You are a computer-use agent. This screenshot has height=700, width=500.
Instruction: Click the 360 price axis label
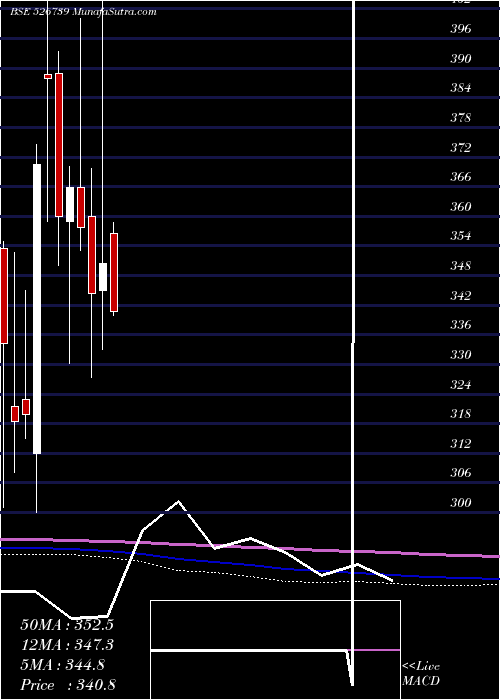point(461,207)
